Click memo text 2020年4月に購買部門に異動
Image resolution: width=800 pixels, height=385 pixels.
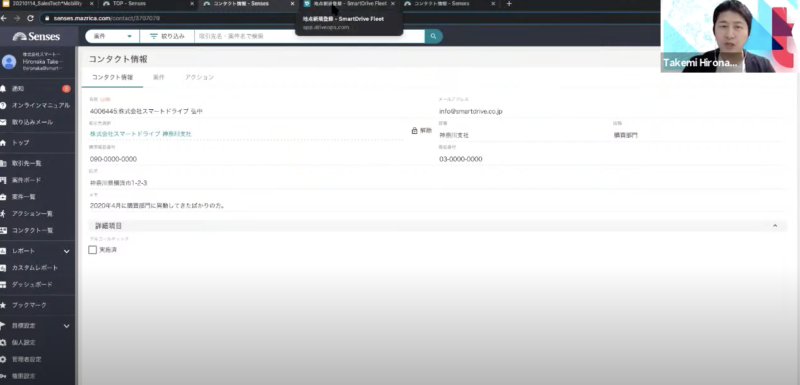[158, 206]
